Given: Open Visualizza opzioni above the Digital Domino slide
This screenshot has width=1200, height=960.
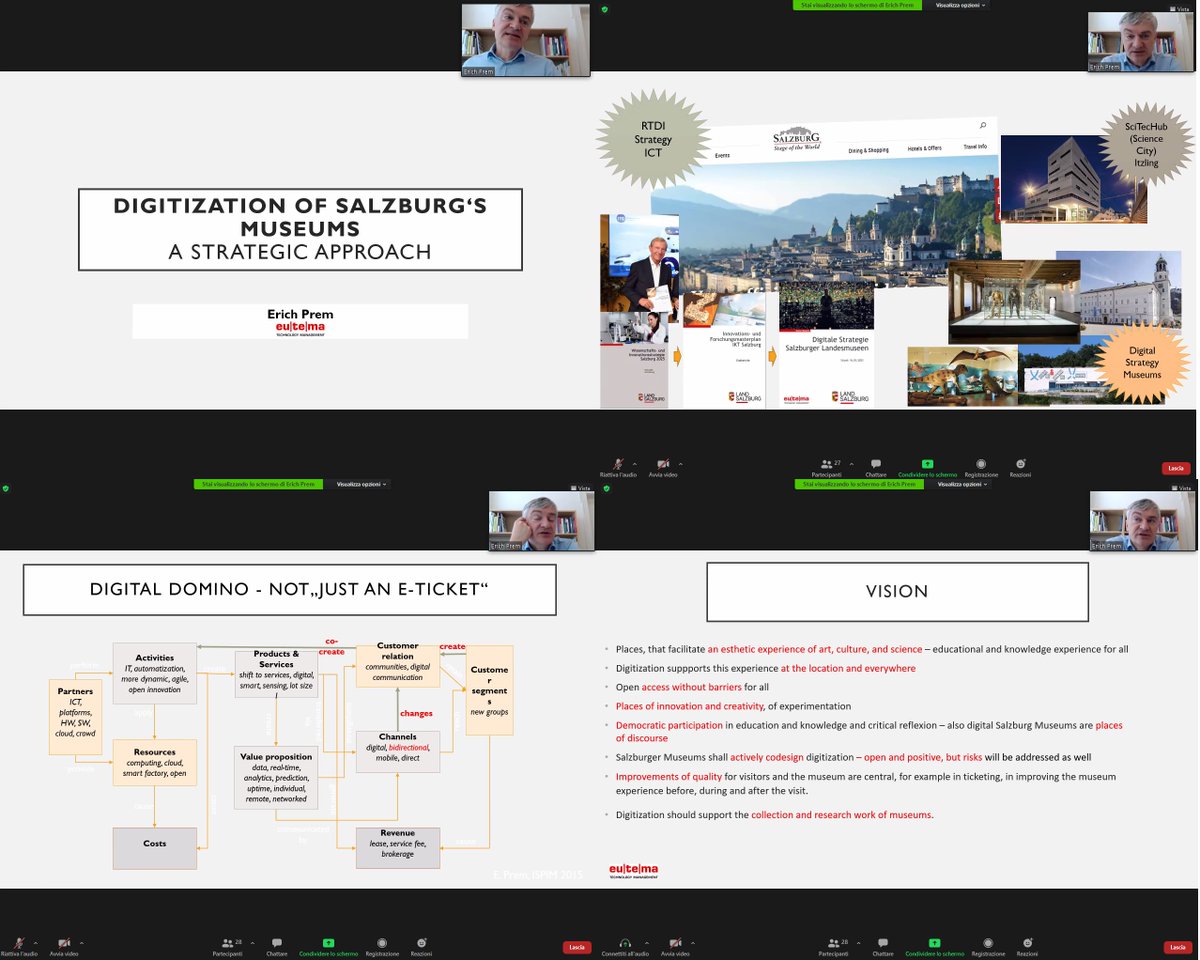Looking at the screenshot, I should (x=362, y=484).
